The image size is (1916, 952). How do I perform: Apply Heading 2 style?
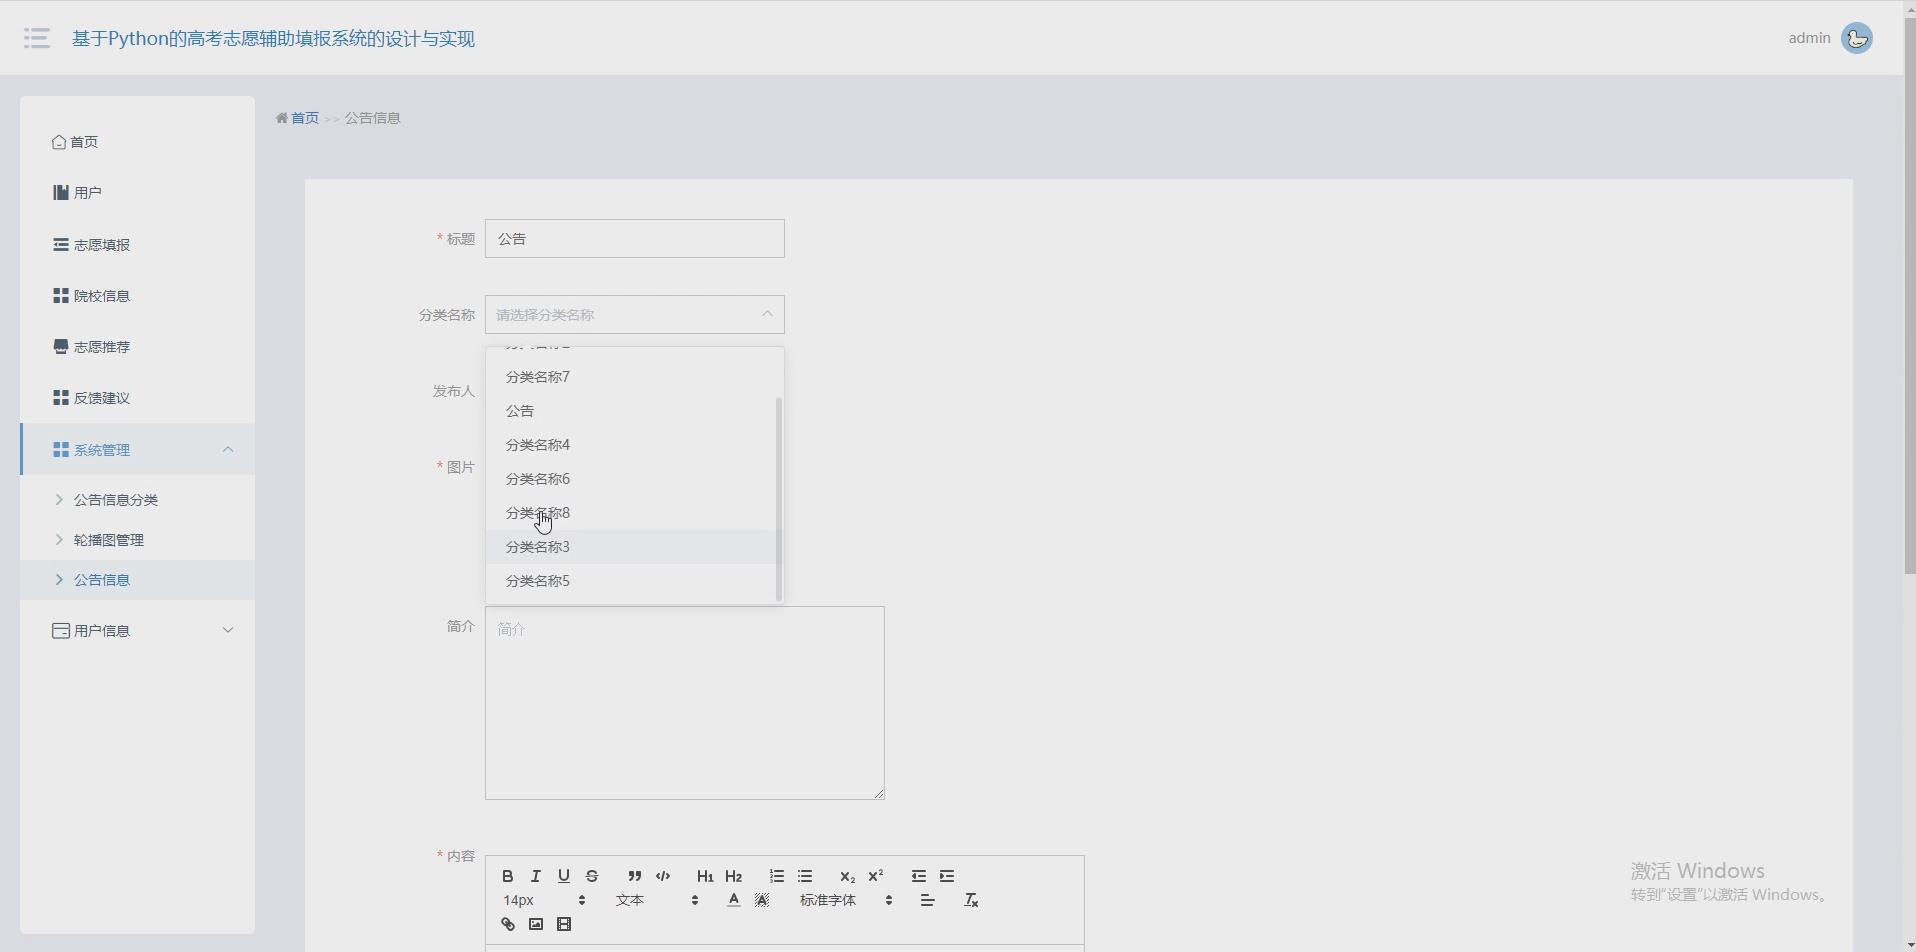[733, 876]
